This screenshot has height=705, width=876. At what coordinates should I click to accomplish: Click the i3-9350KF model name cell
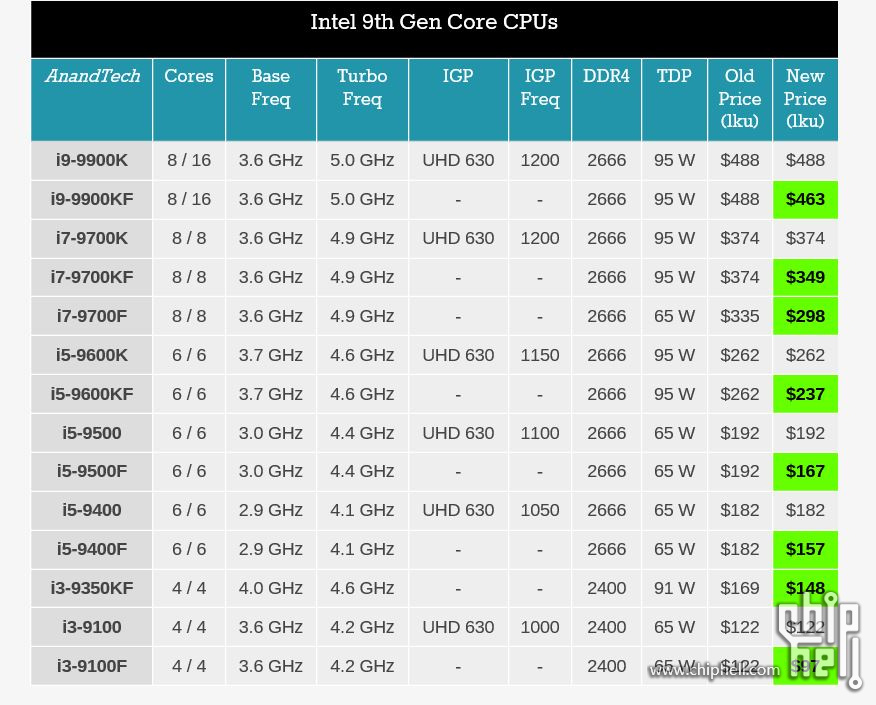pyautogui.click(x=92, y=588)
